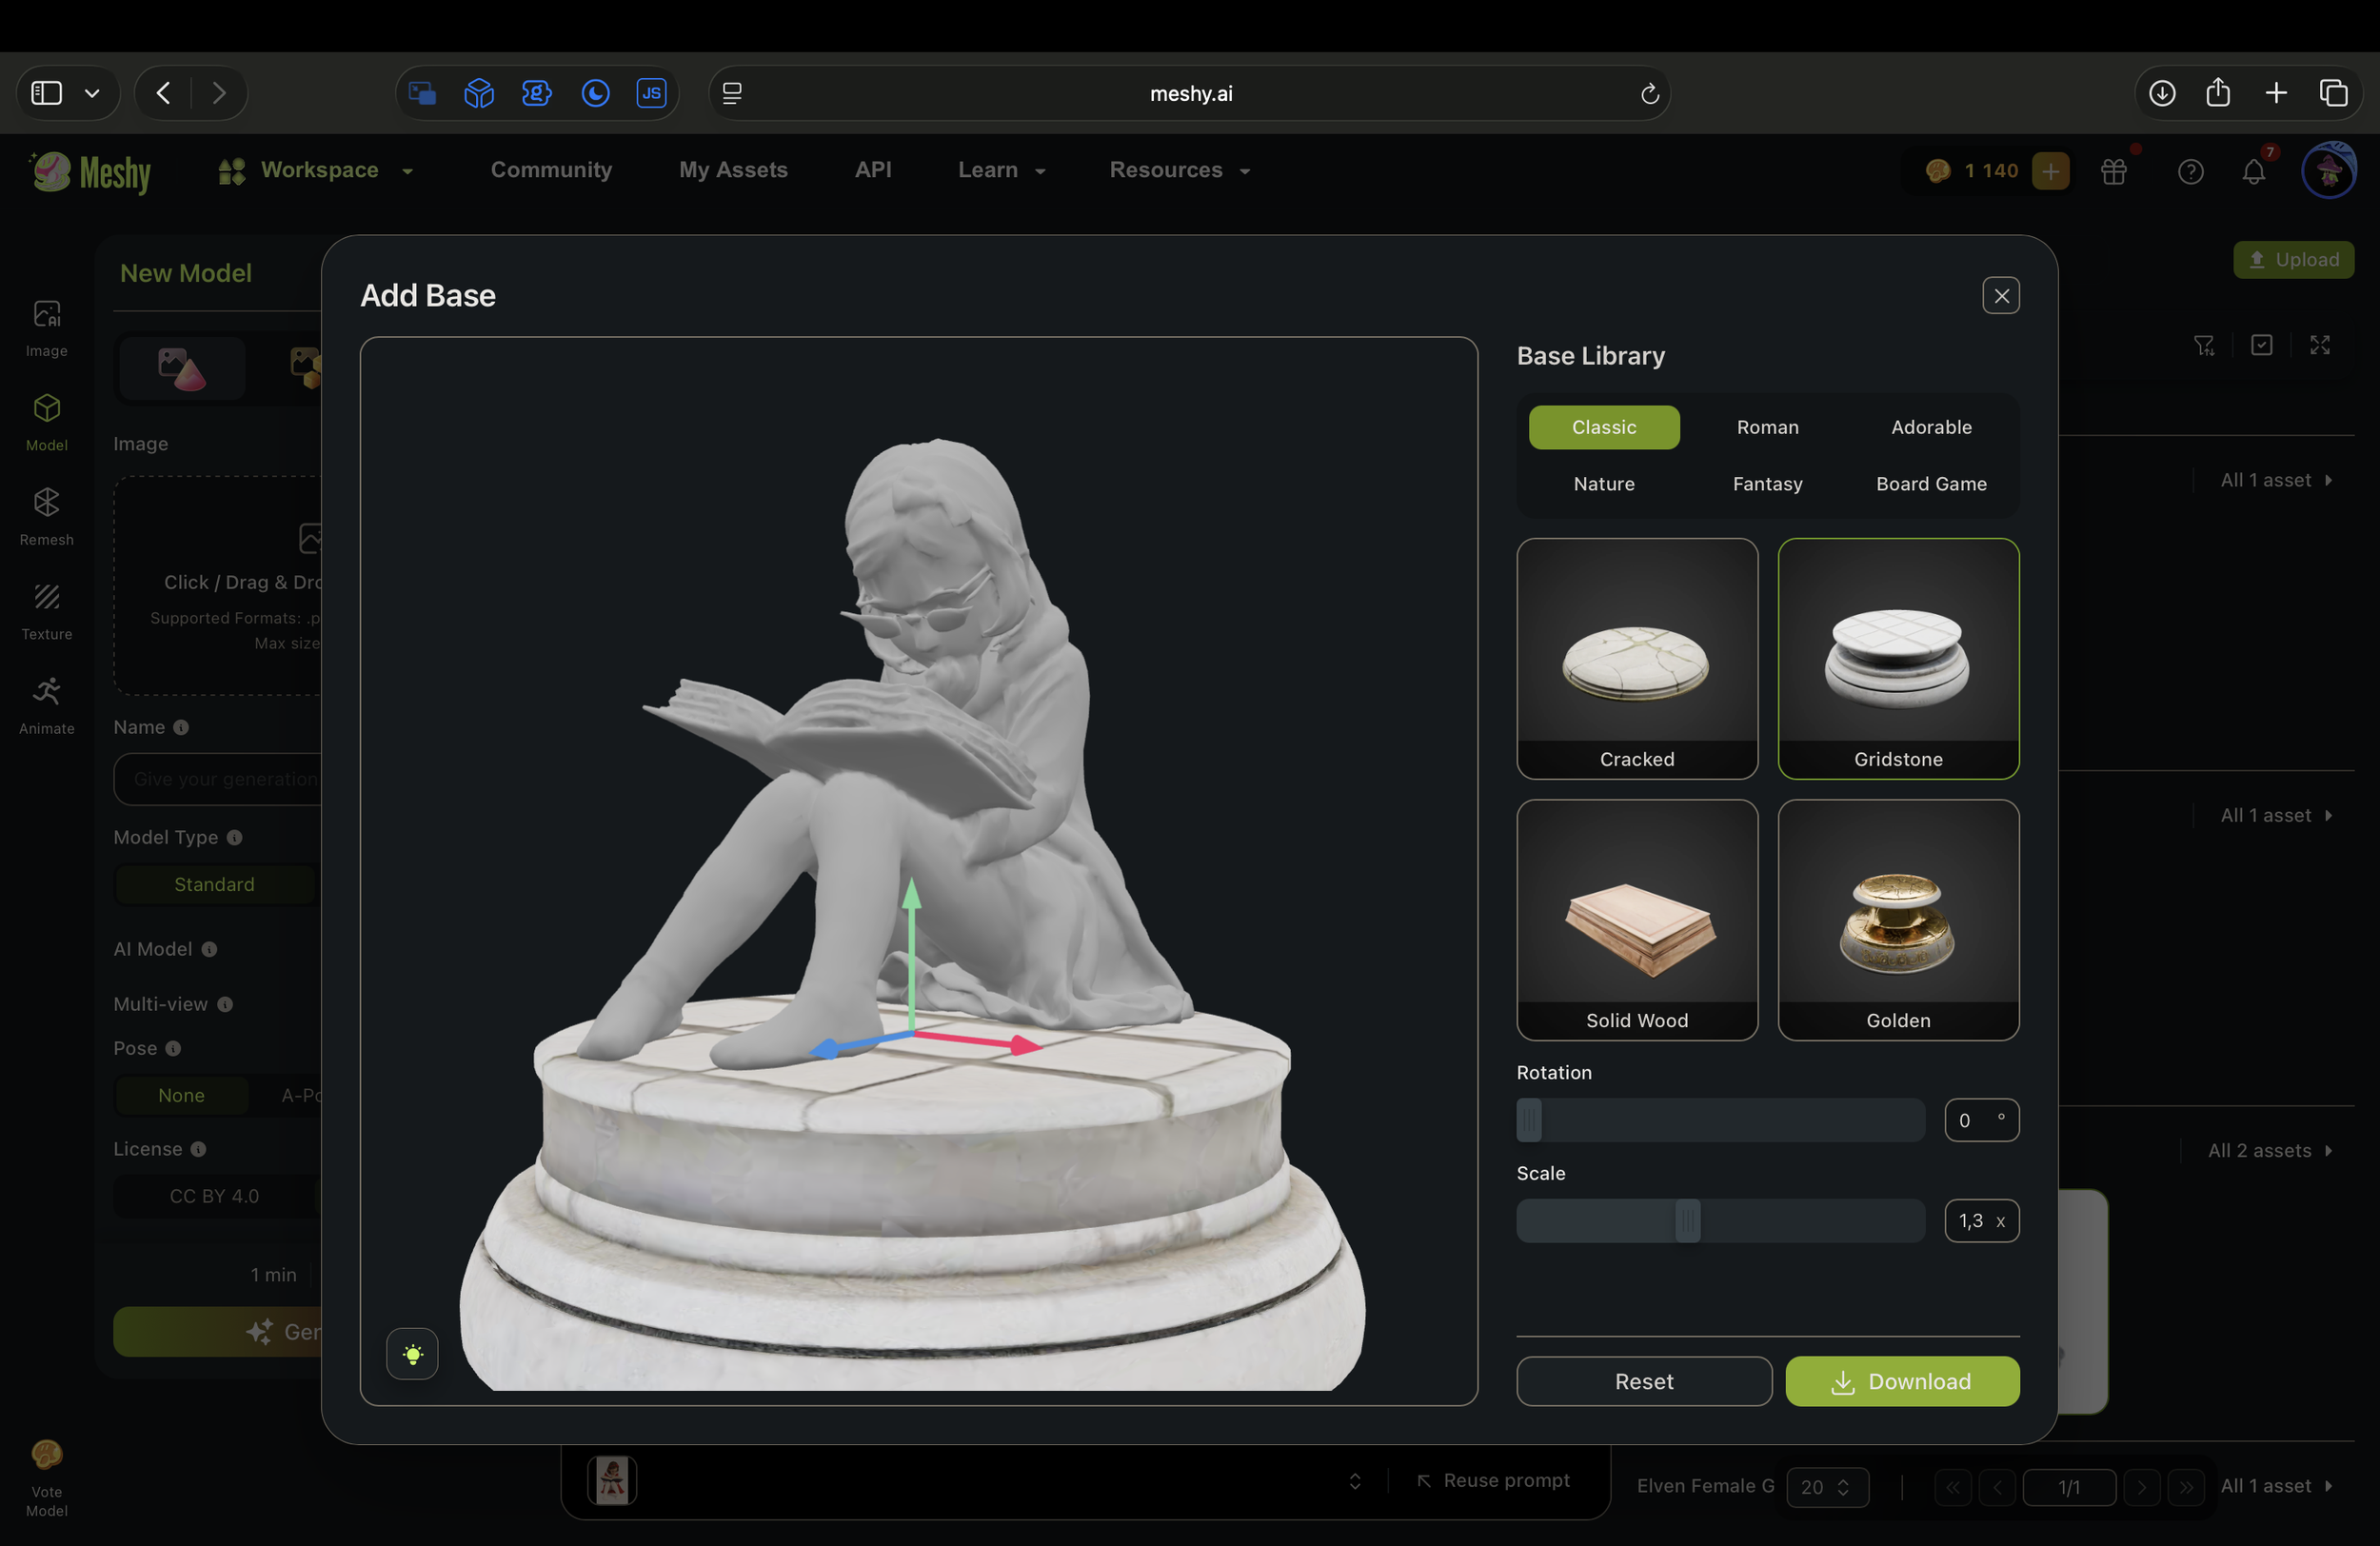Select the Roman base category
The image size is (2380, 1546).
(x=1767, y=427)
